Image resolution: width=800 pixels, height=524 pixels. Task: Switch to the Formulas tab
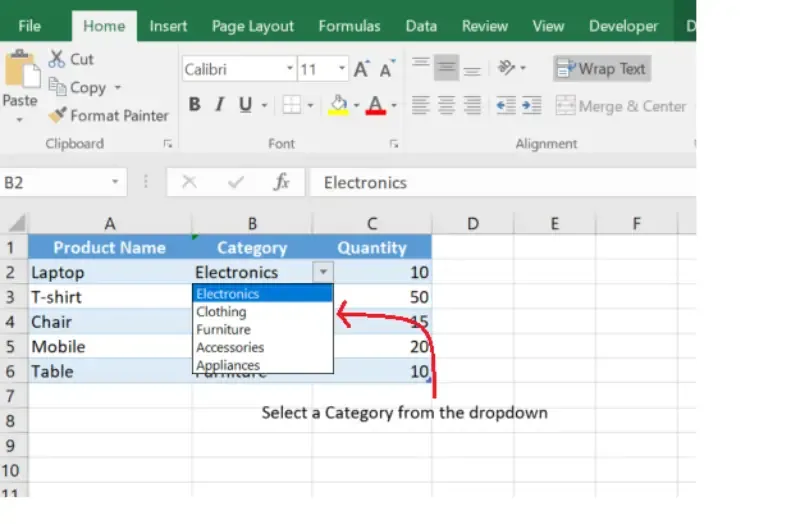tap(349, 26)
